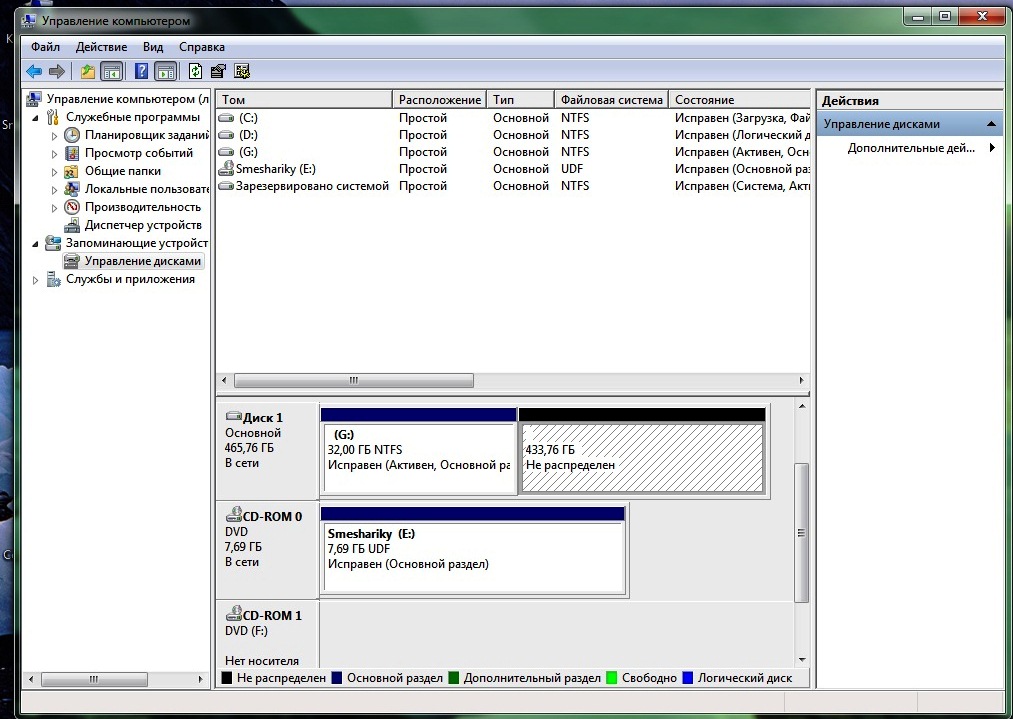Open the Вид menu
The height and width of the screenshot is (719, 1013).
click(x=152, y=47)
